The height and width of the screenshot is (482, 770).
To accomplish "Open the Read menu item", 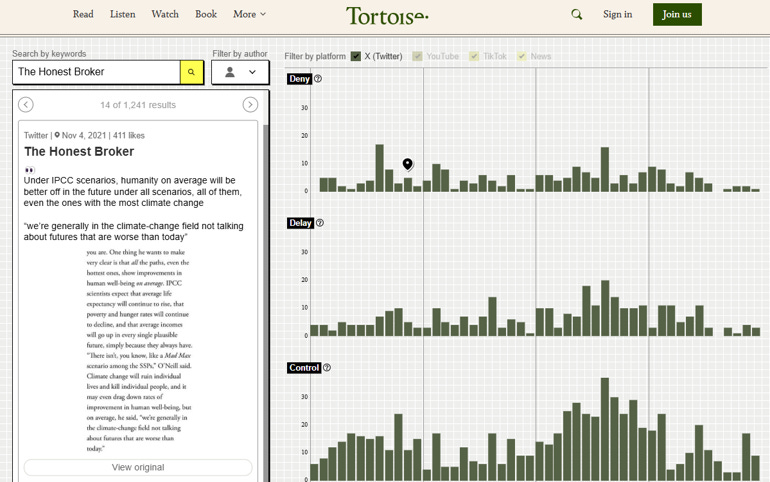I will click(x=83, y=14).
